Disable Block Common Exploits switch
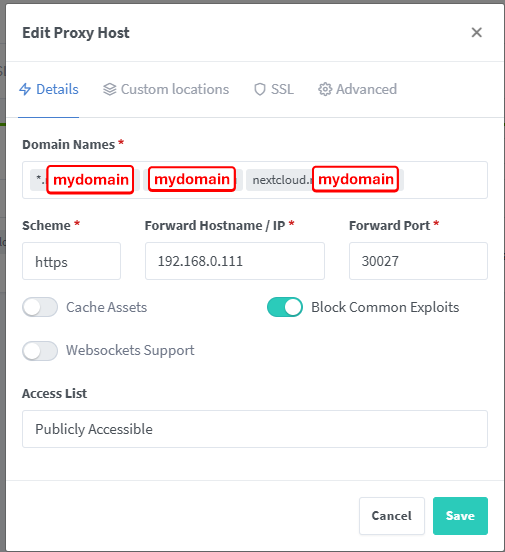 pyautogui.click(x=285, y=307)
